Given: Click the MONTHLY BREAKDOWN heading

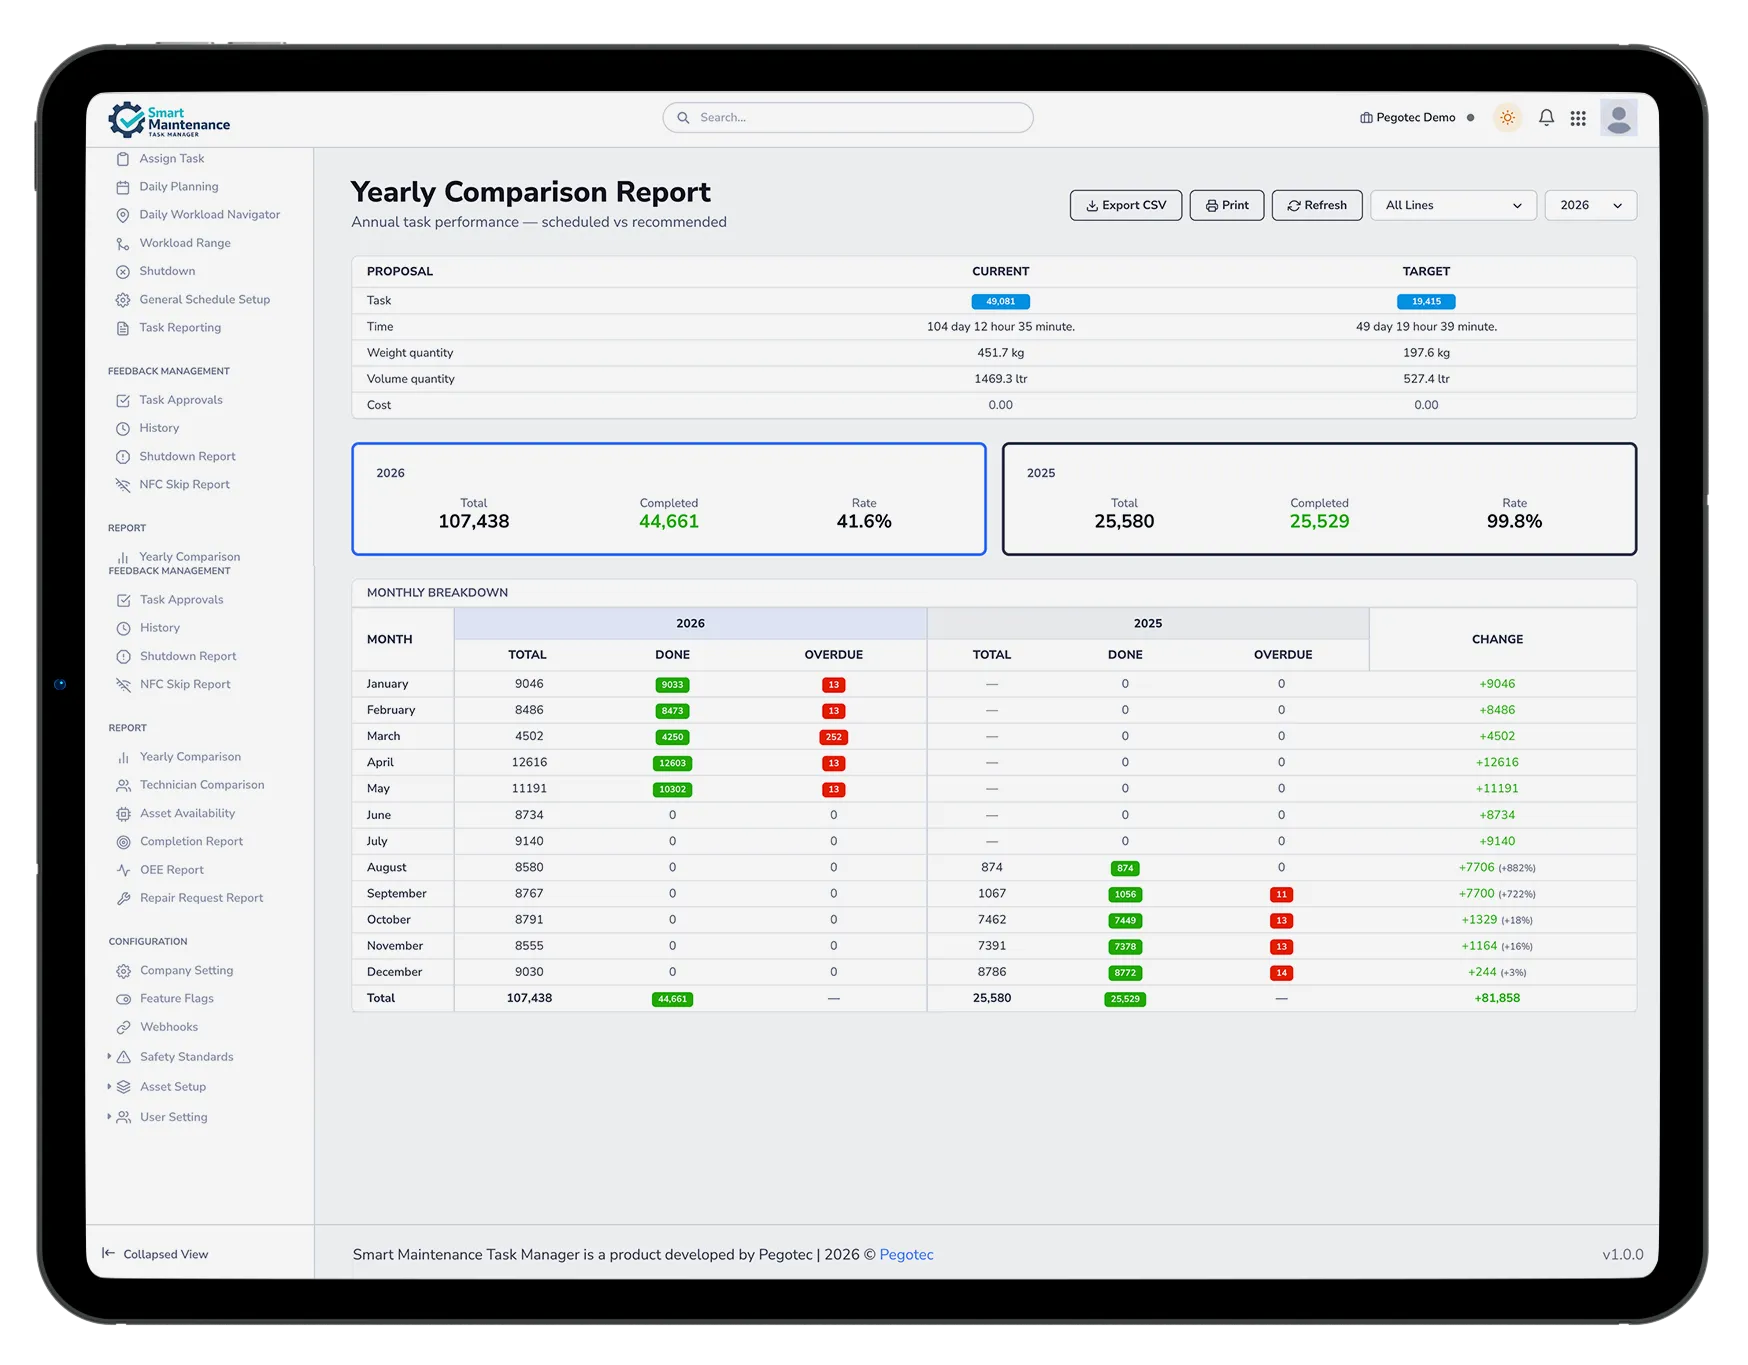Looking at the screenshot, I should [437, 593].
